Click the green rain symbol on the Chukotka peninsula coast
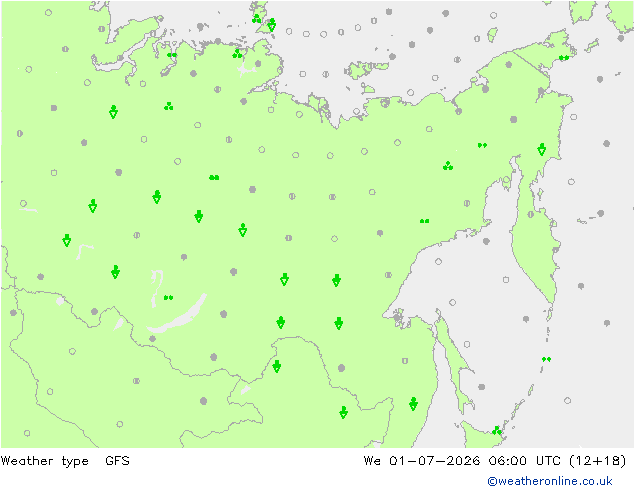634x490 pixels. 564,58
